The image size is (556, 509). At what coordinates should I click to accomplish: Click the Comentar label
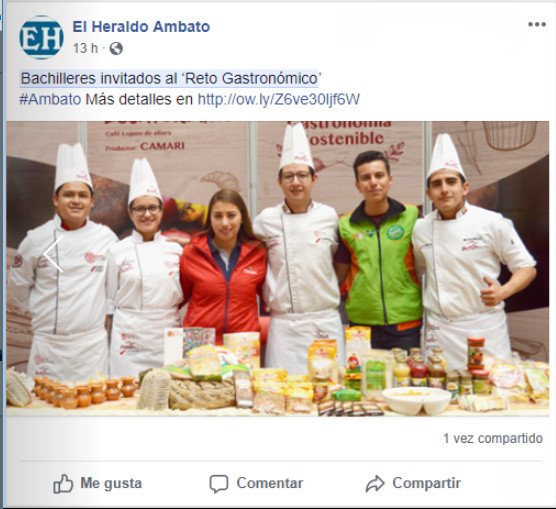270,483
